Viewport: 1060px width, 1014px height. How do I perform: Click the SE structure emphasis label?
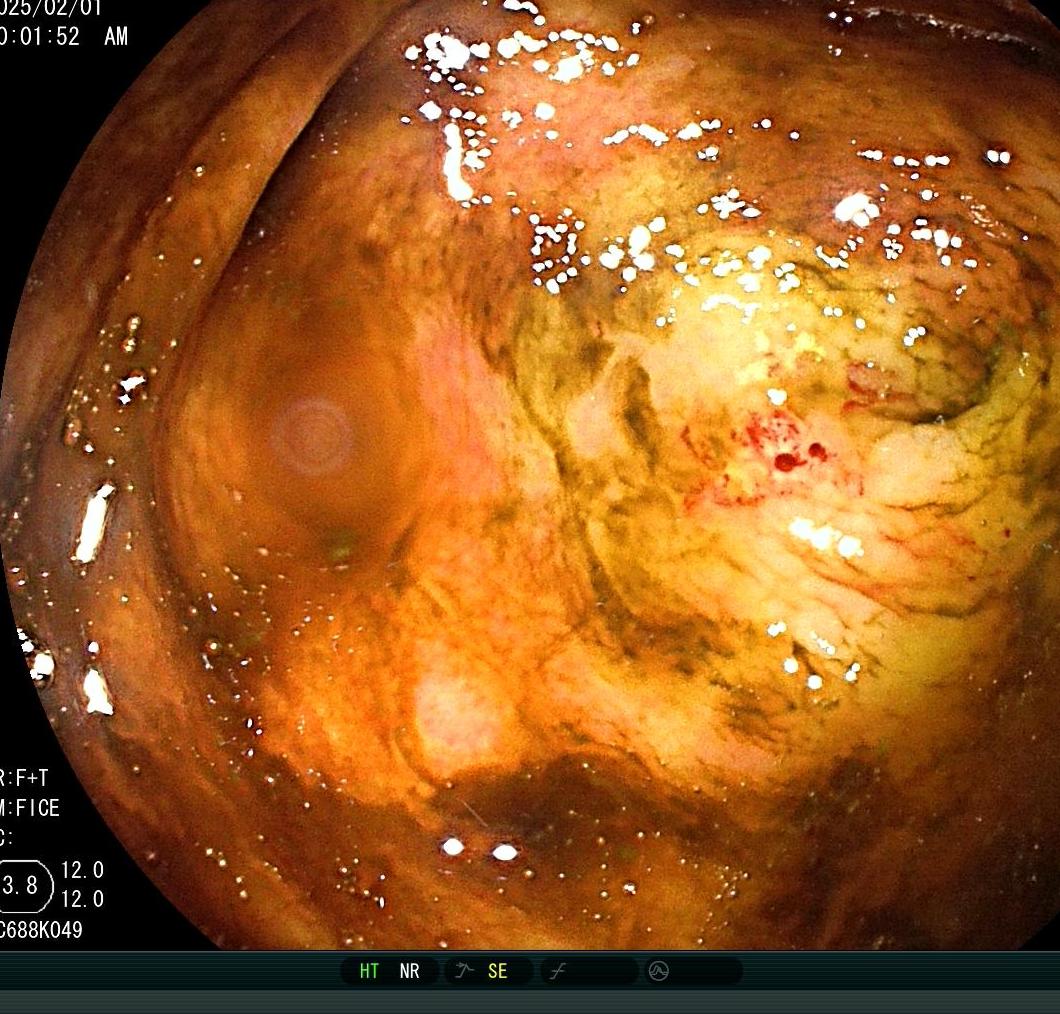point(498,971)
